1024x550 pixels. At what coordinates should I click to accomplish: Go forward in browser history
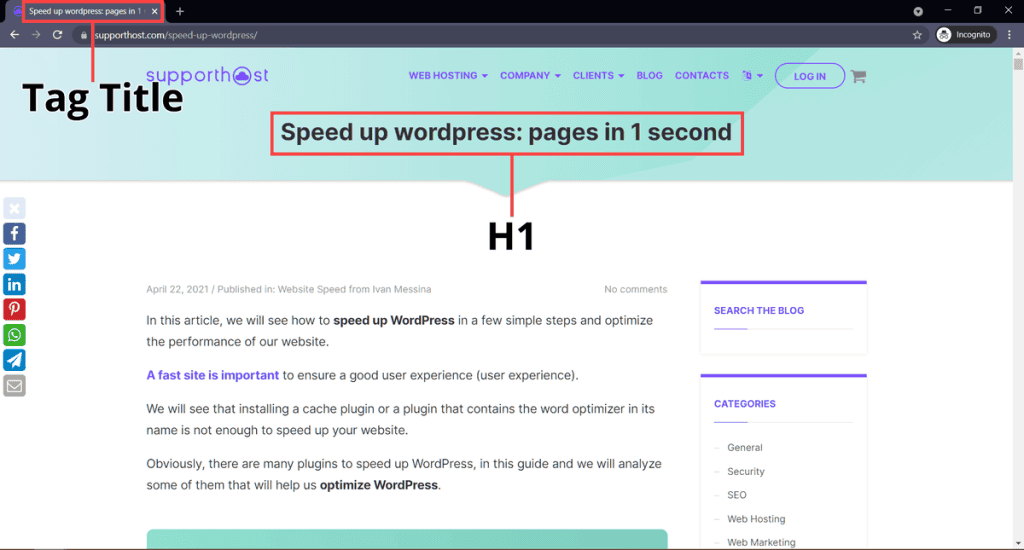coord(36,35)
